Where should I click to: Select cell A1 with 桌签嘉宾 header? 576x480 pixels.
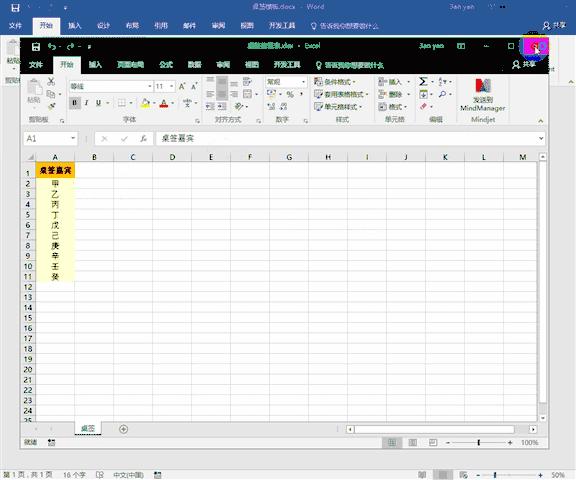pos(55,170)
